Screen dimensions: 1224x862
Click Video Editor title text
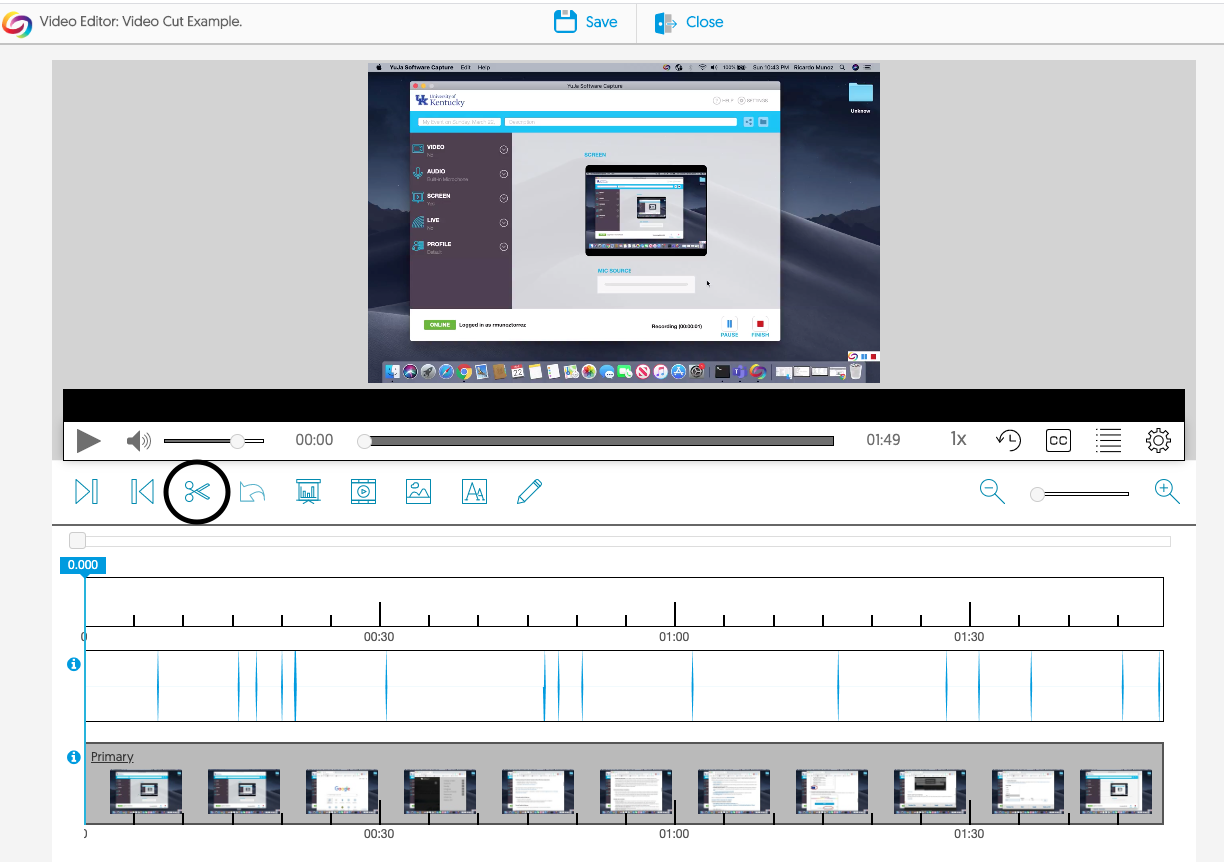(140, 21)
